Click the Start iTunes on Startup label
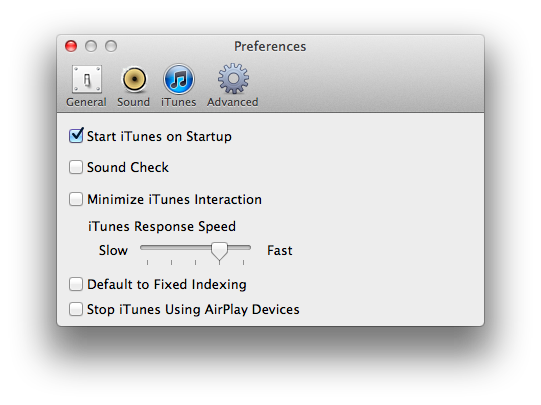Image resolution: width=541 pixels, height=405 pixels. [159, 137]
